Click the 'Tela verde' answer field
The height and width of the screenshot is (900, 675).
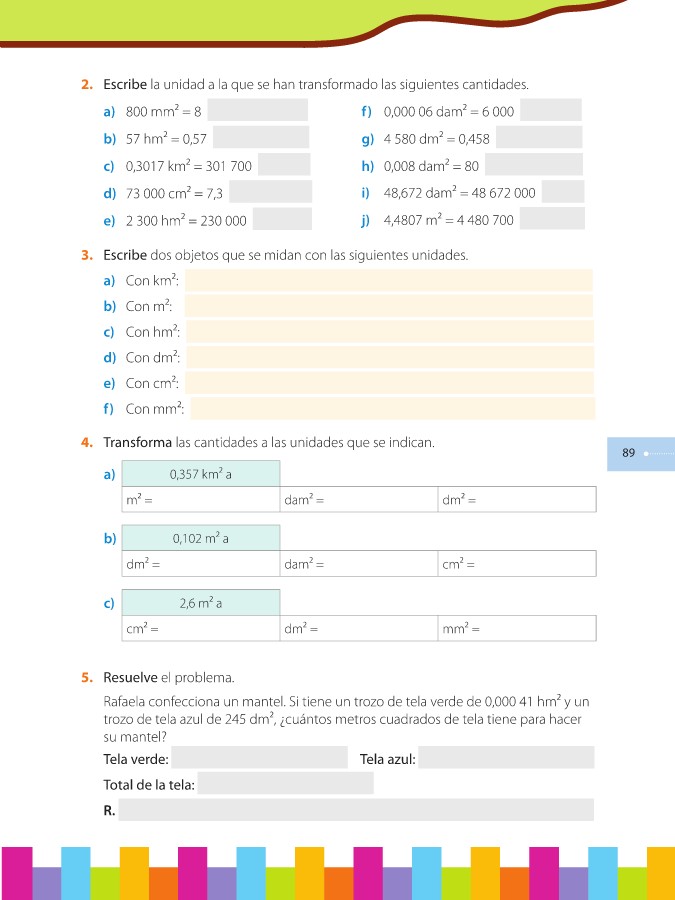[x=259, y=758]
